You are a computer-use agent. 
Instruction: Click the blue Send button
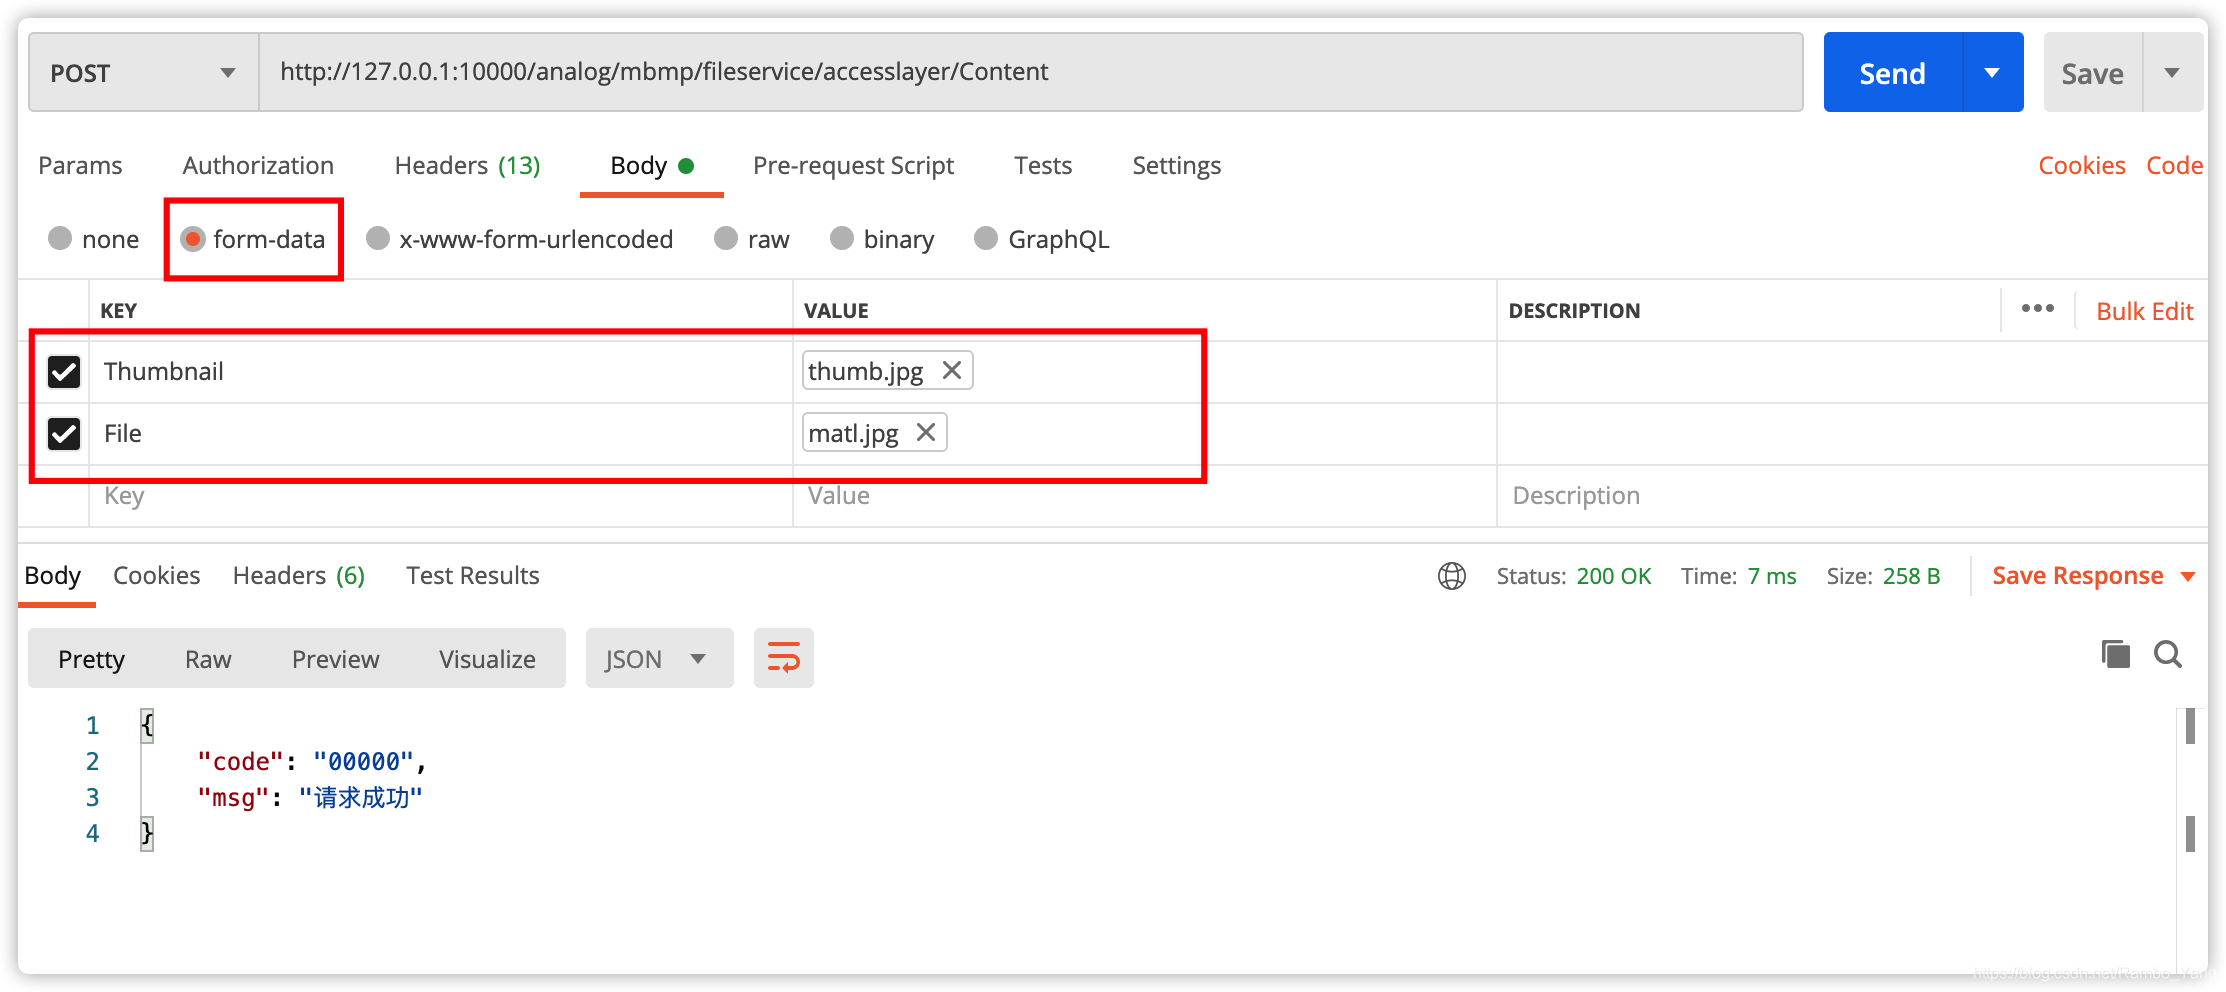1892,72
